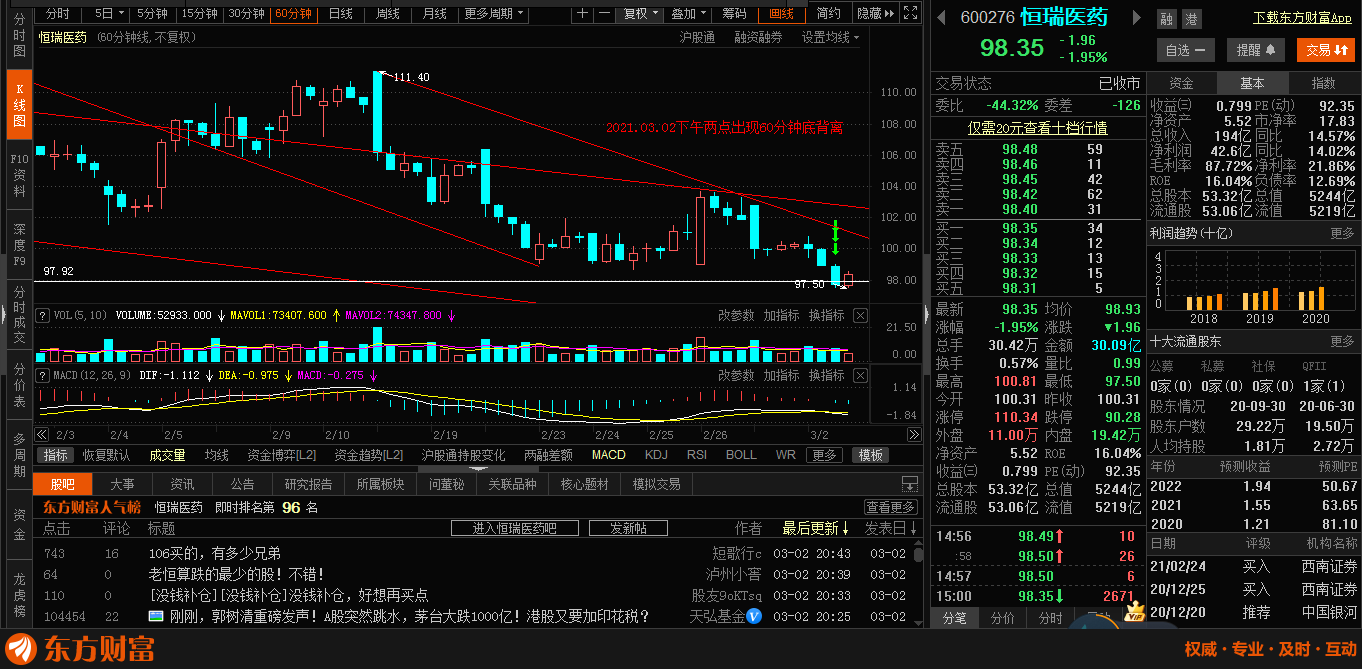Toggle 简约 simple view
The height and width of the screenshot is (669, 1362).
(x=828, y=13)
